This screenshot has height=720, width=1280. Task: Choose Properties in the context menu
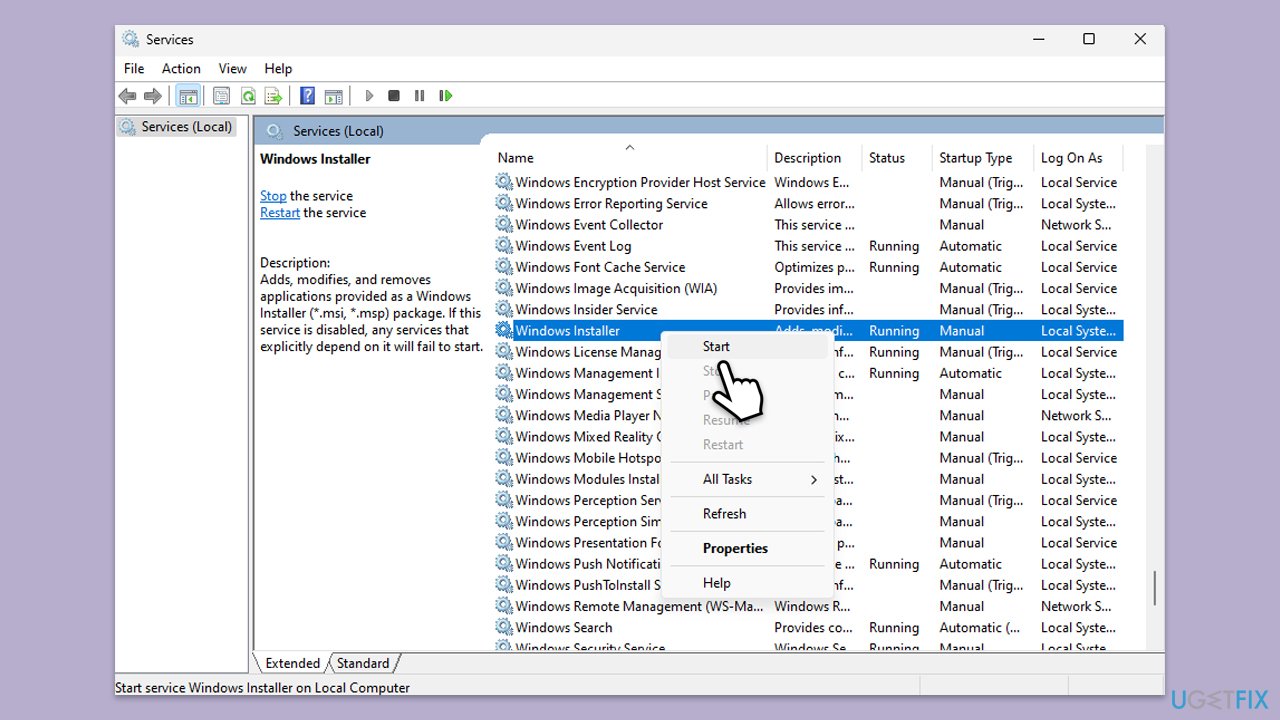(735, 548)
